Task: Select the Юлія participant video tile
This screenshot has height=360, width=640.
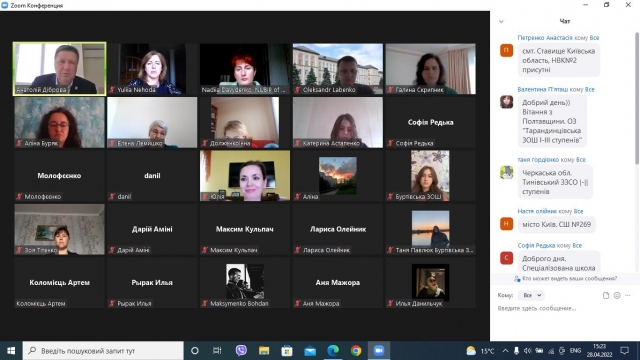Action: coord(245,176)
